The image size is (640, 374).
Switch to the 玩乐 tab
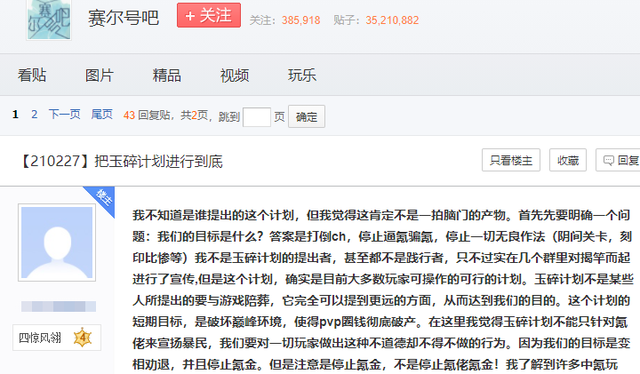302,75
